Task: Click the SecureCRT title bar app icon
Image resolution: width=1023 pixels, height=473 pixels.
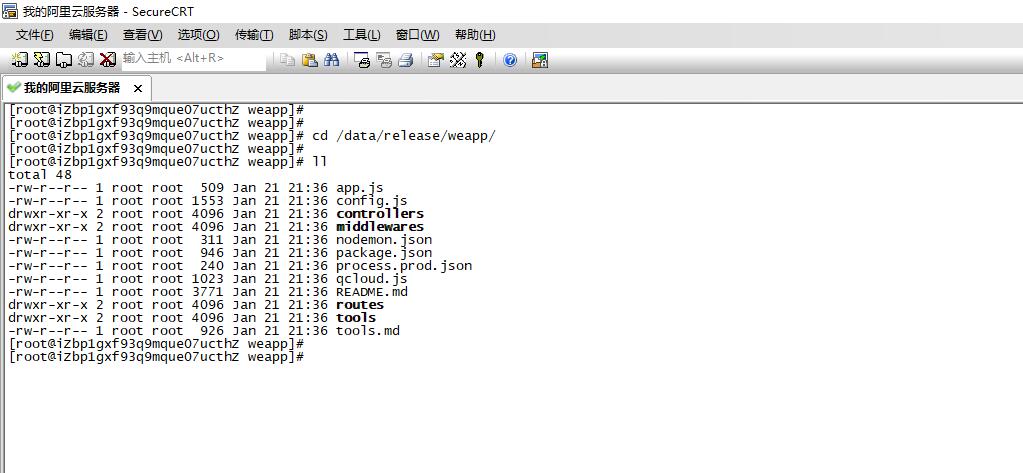Action: coord(10,11)
